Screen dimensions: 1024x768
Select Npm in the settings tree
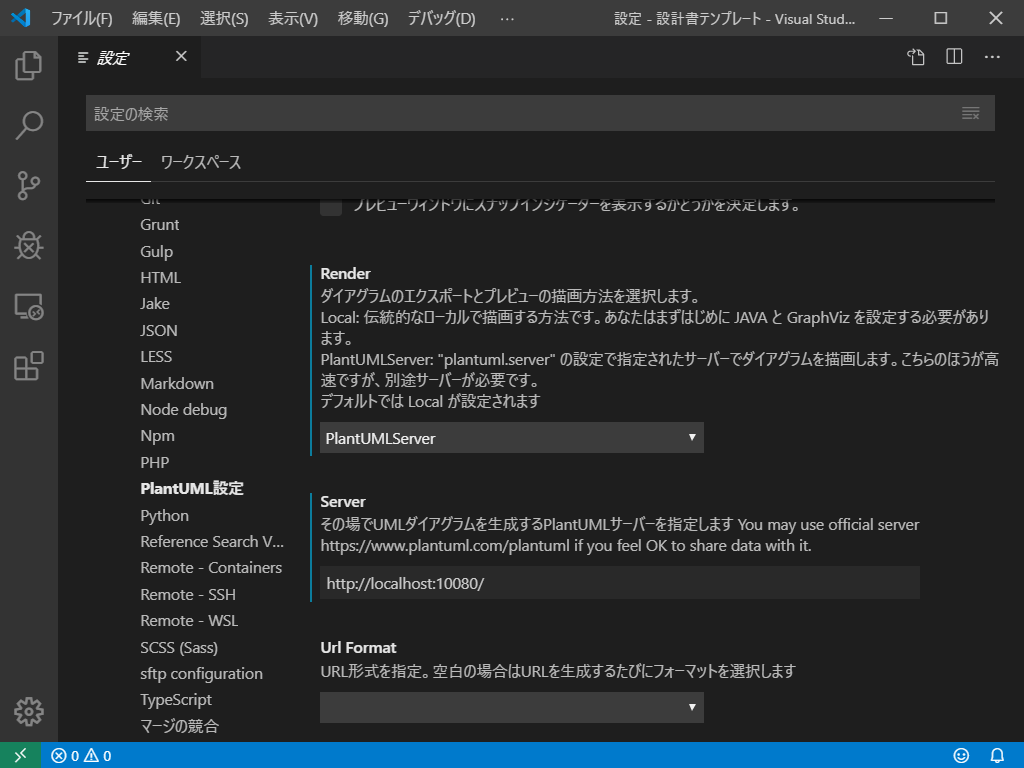point(157,436)
